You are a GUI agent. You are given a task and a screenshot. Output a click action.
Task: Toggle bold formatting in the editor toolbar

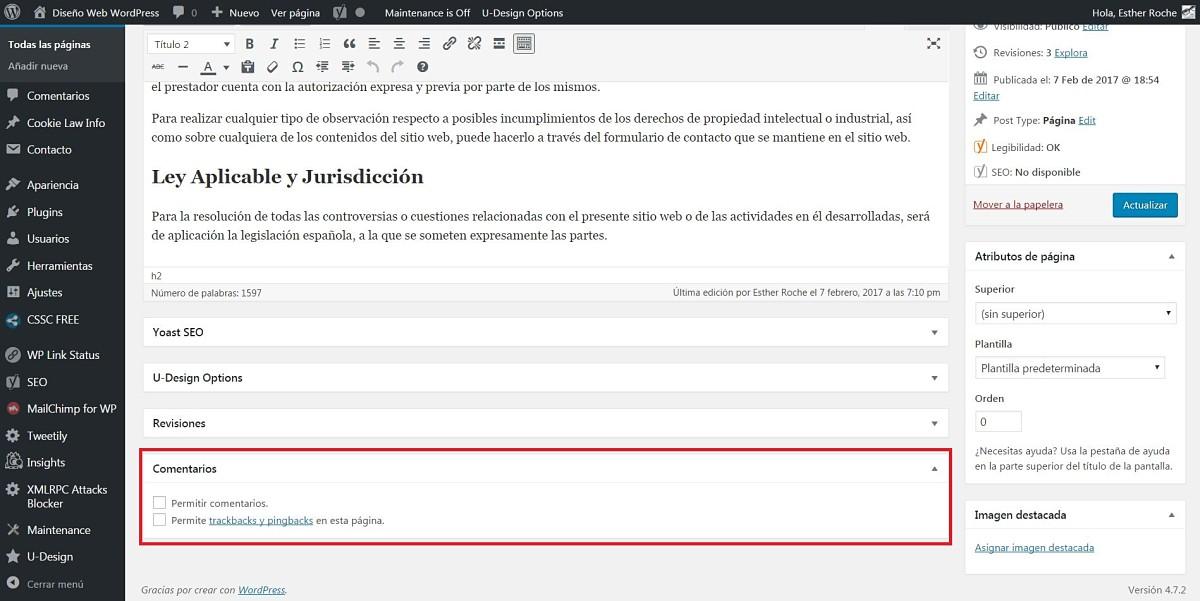click(x=249, y=43)
